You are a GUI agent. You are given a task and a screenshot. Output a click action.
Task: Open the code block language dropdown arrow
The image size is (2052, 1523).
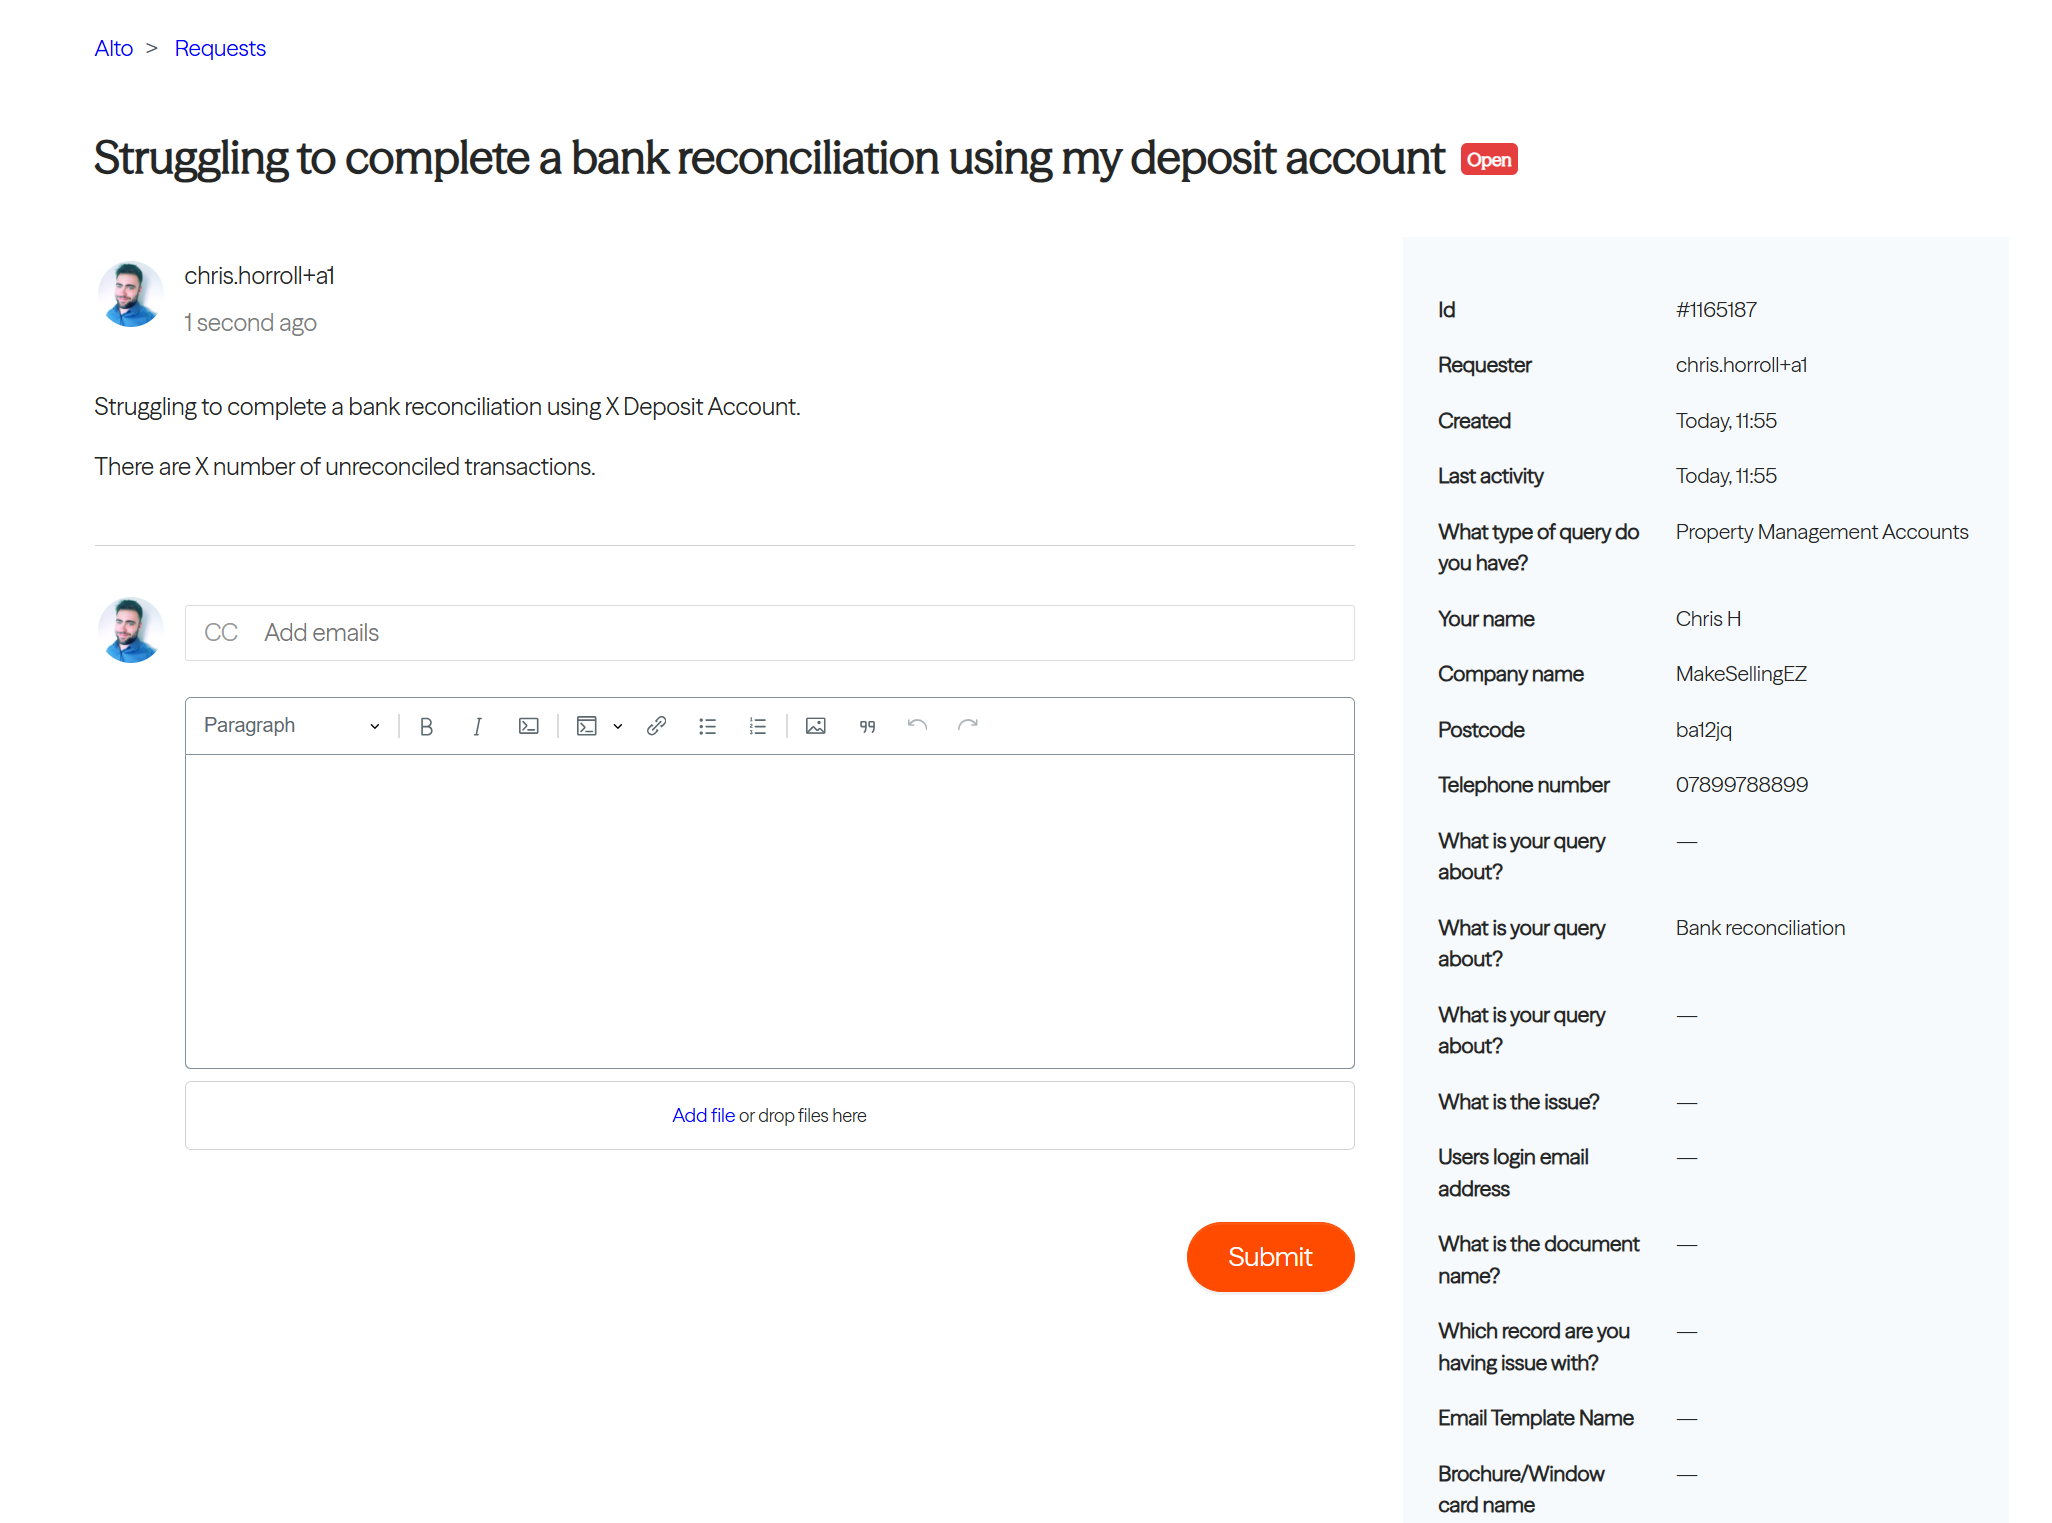coord(618,727)
